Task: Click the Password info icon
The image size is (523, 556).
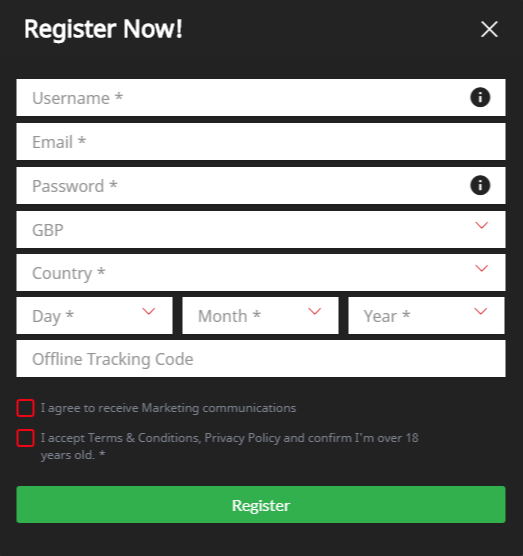Action: (480, 185)
